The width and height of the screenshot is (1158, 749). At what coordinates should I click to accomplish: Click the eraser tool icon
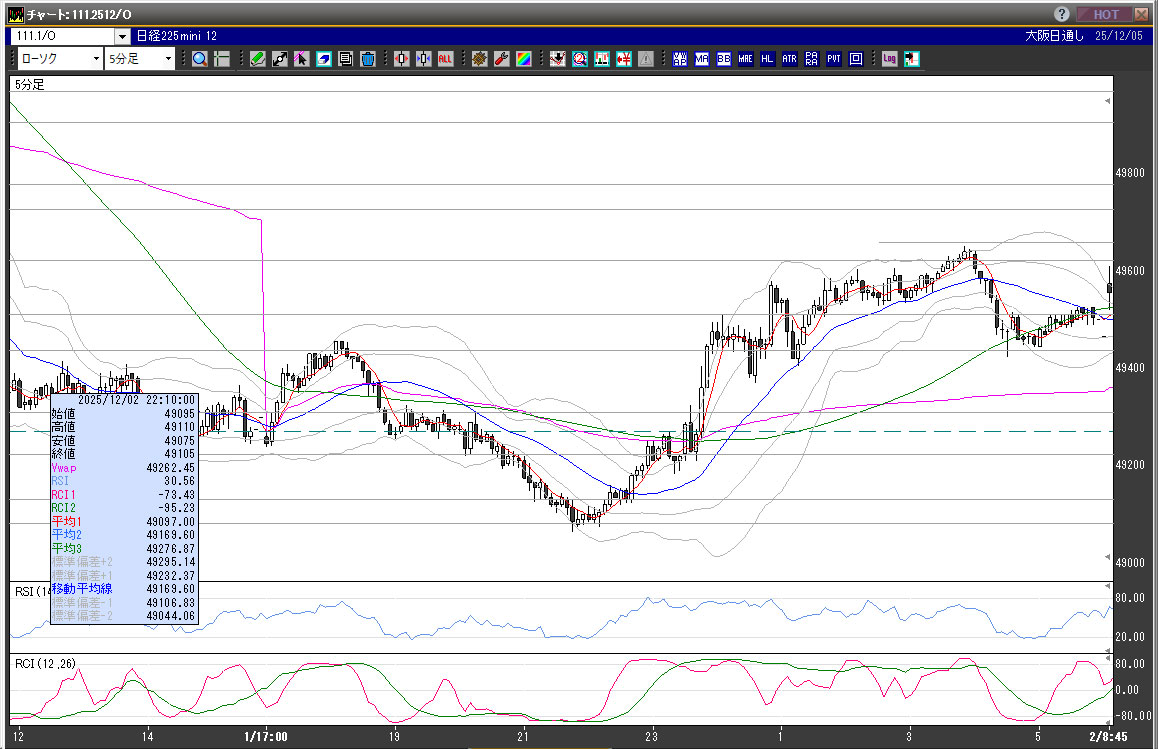[x=323, y=59]
